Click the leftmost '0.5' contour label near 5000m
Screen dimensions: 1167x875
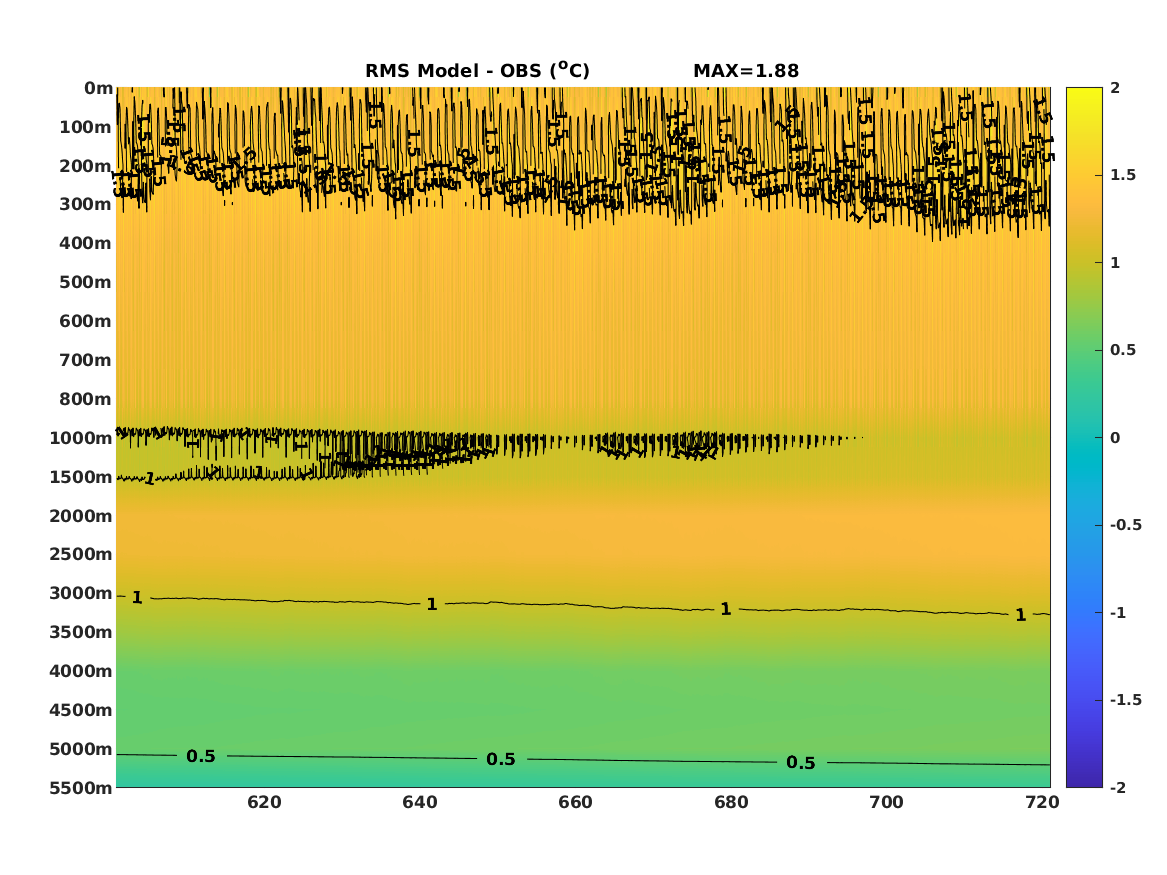pyautogui.click(x=201, y=756)
